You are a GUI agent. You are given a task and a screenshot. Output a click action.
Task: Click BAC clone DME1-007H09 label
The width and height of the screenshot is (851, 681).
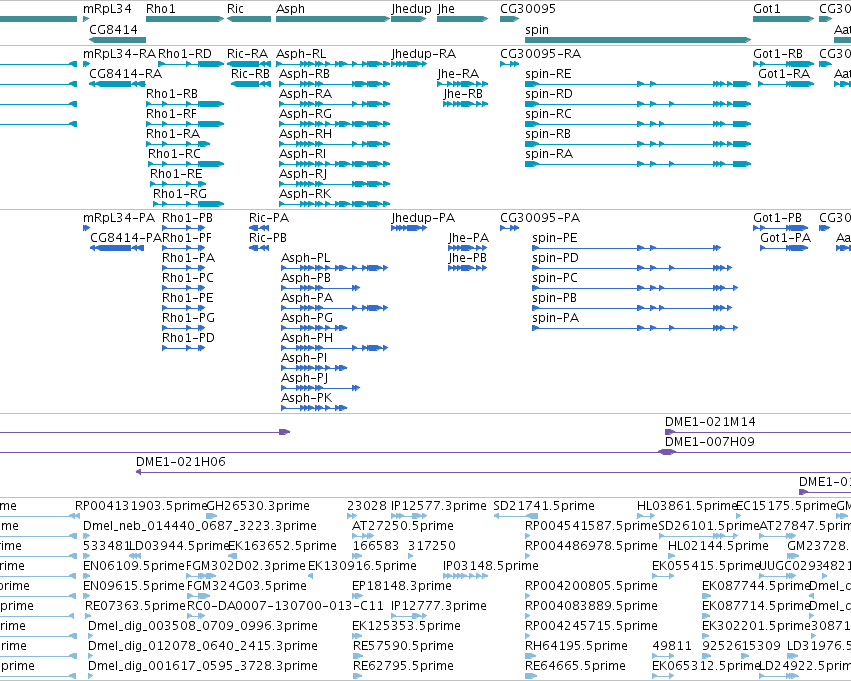[x=709, y=442]
